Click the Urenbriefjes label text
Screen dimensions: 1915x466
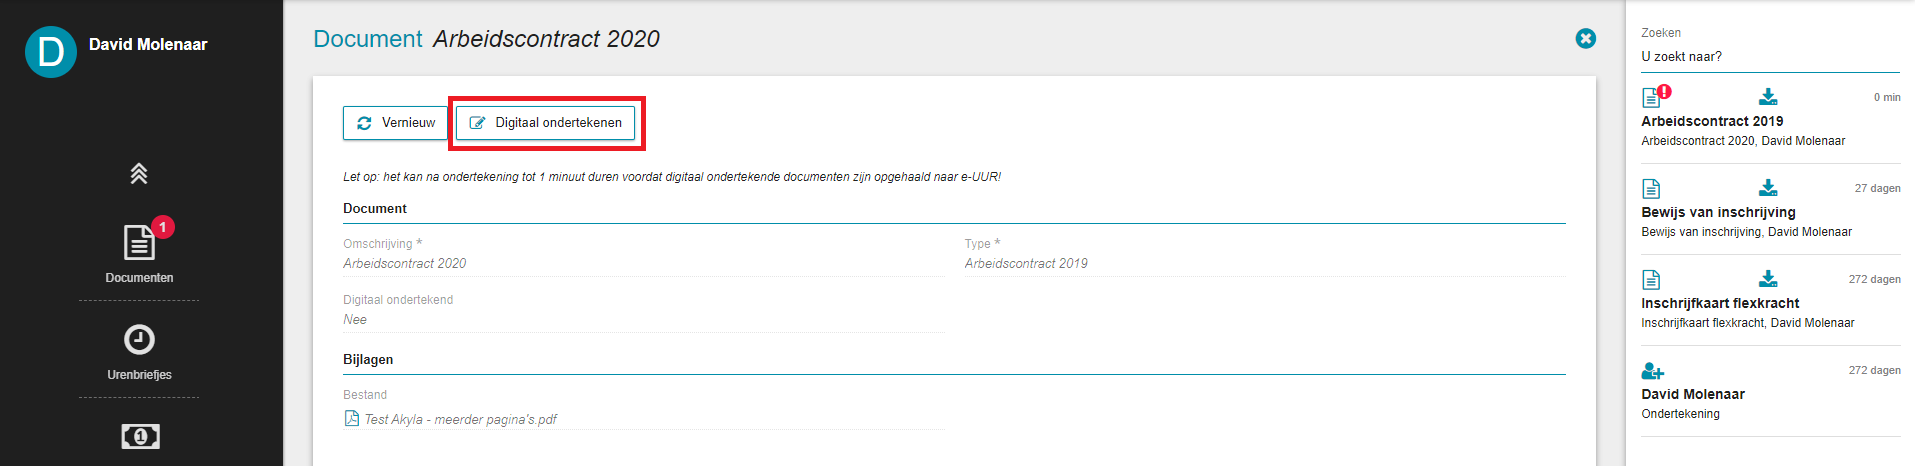point(139,375)
